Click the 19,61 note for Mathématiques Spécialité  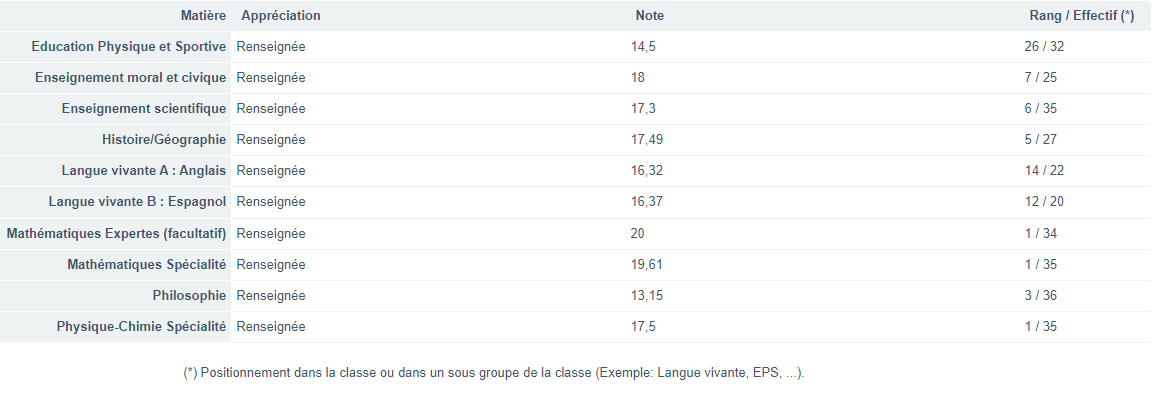pos(647,264)
